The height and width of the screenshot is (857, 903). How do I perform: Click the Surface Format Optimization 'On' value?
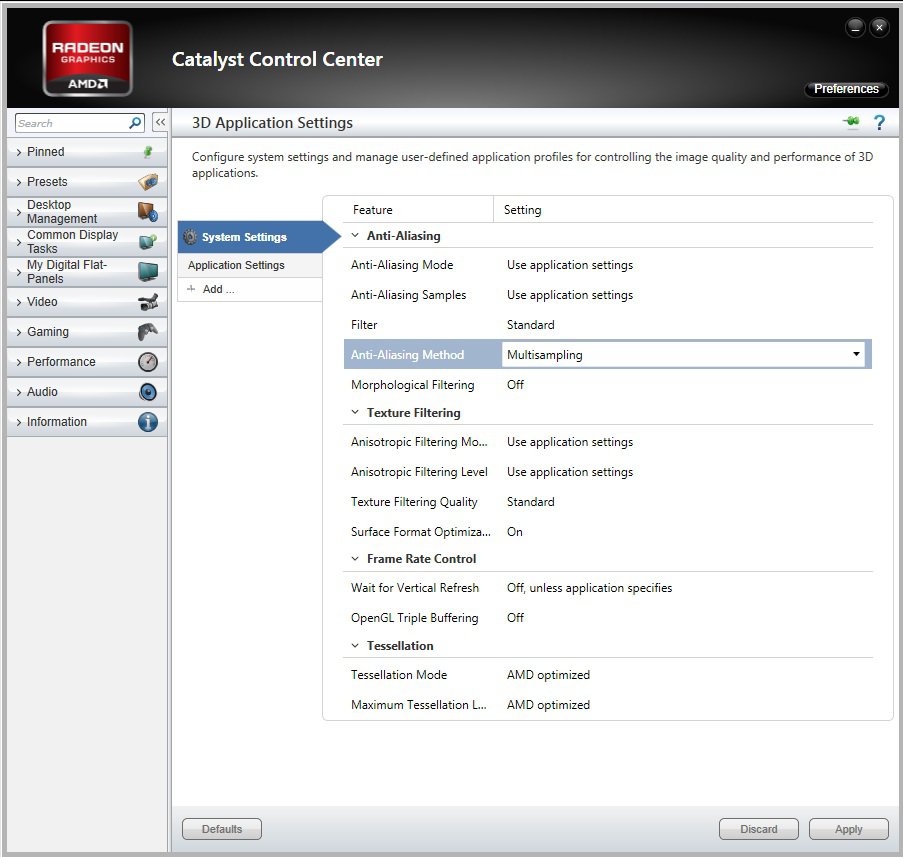tap(515, 532)
